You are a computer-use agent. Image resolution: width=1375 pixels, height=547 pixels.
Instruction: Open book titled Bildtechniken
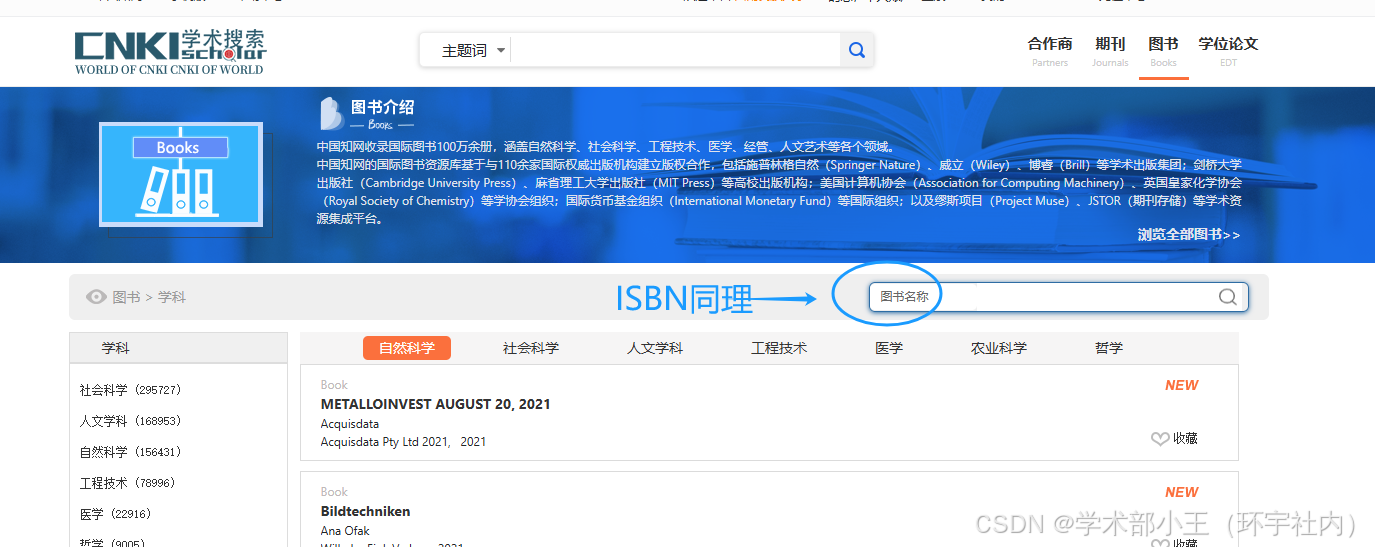(x=365, y=511)
